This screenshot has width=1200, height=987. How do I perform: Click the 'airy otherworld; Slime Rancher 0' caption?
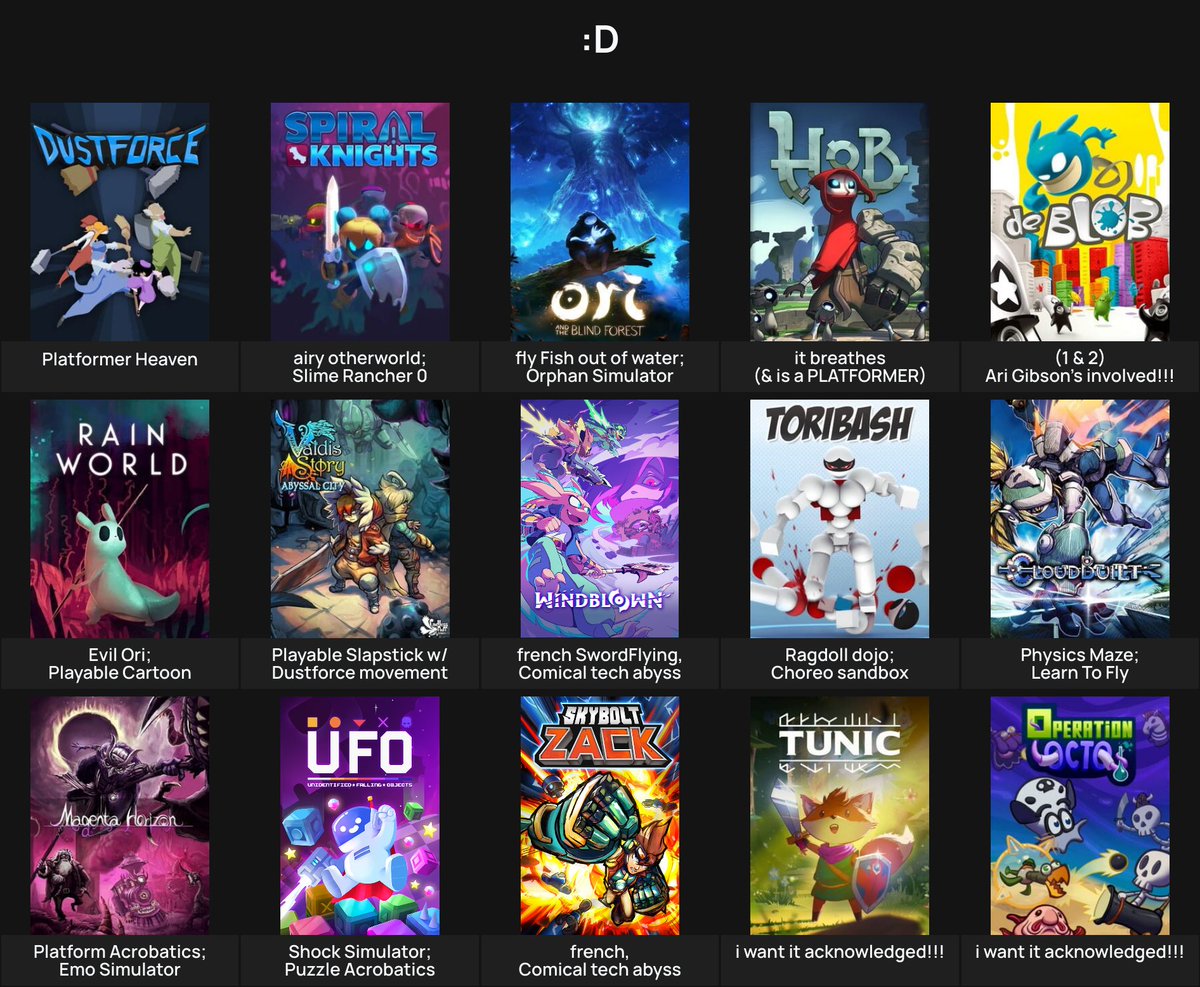(360, 367)
